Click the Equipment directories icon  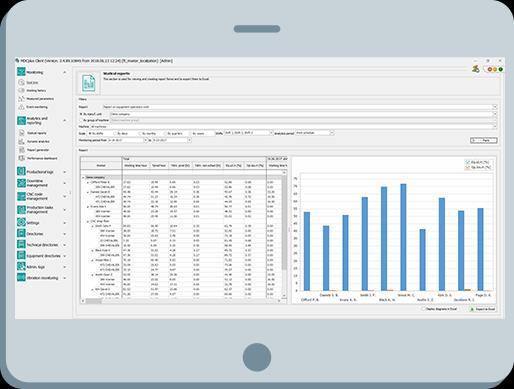(x=21, y=256)
